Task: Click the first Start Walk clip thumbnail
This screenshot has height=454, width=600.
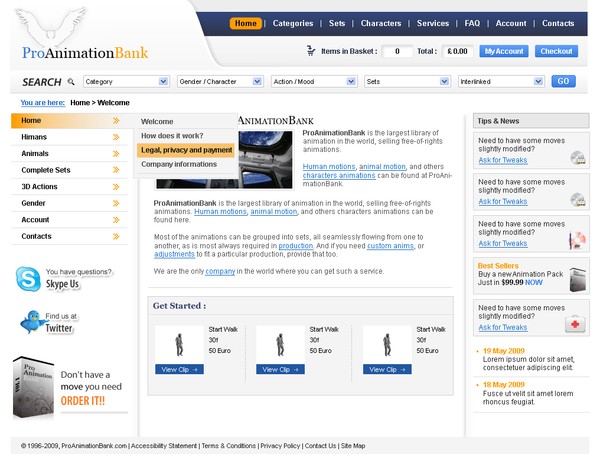Action: (179, 345)
